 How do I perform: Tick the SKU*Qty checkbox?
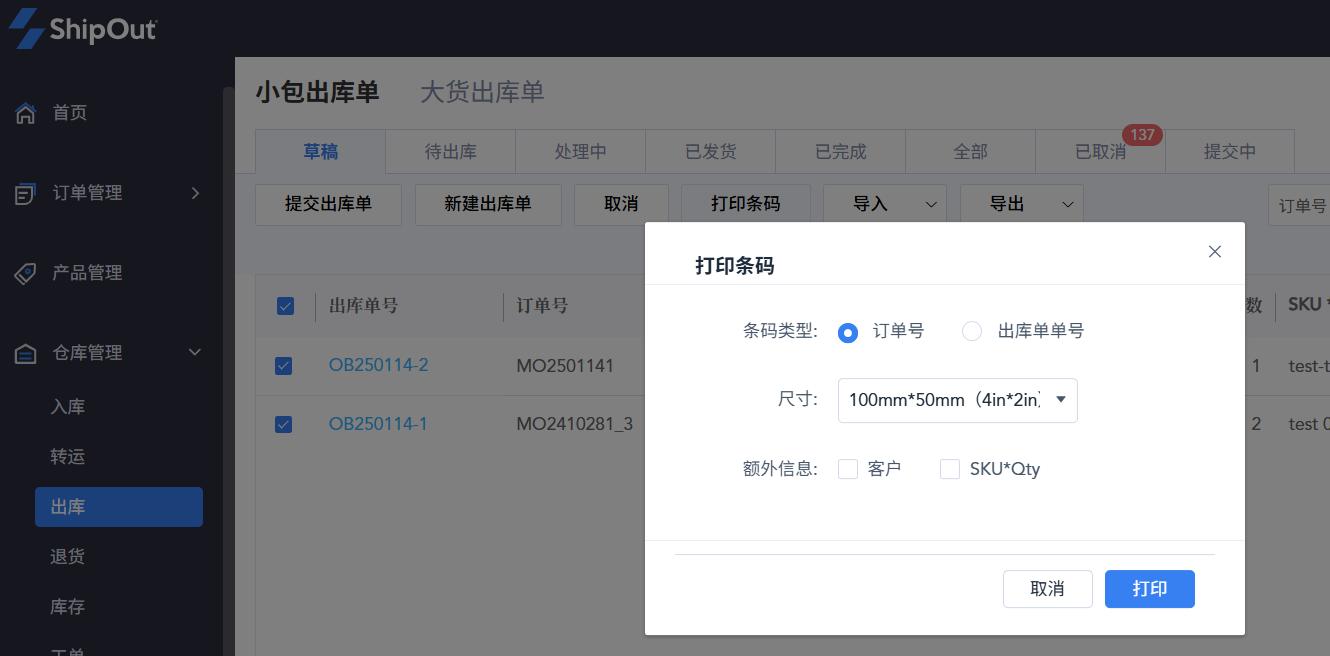pos(950,469)
